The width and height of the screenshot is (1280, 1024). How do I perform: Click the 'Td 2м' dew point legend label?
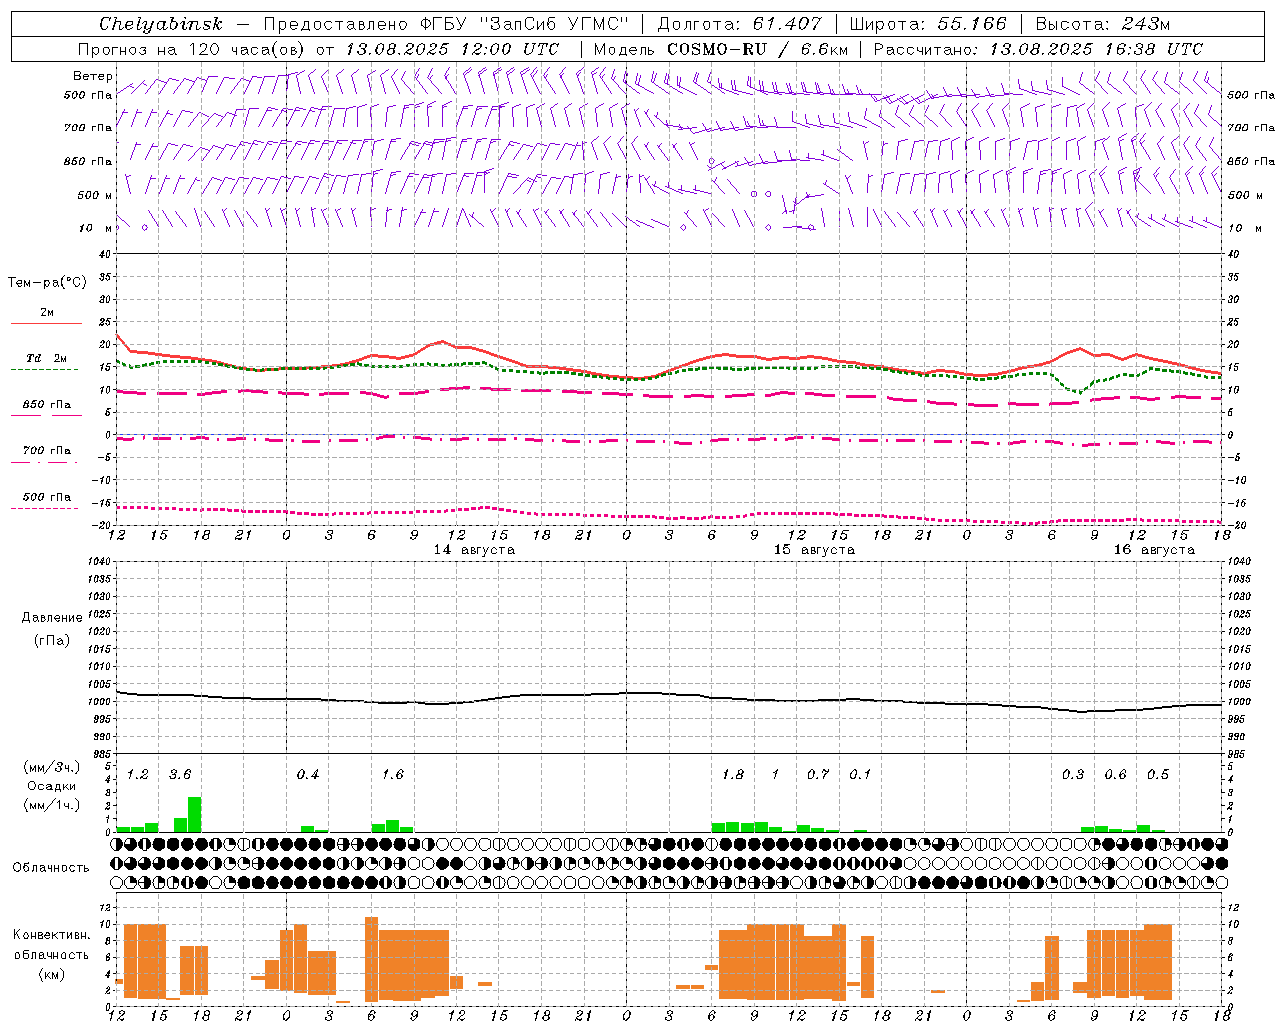pyautogui.click(x=47, y=358)
